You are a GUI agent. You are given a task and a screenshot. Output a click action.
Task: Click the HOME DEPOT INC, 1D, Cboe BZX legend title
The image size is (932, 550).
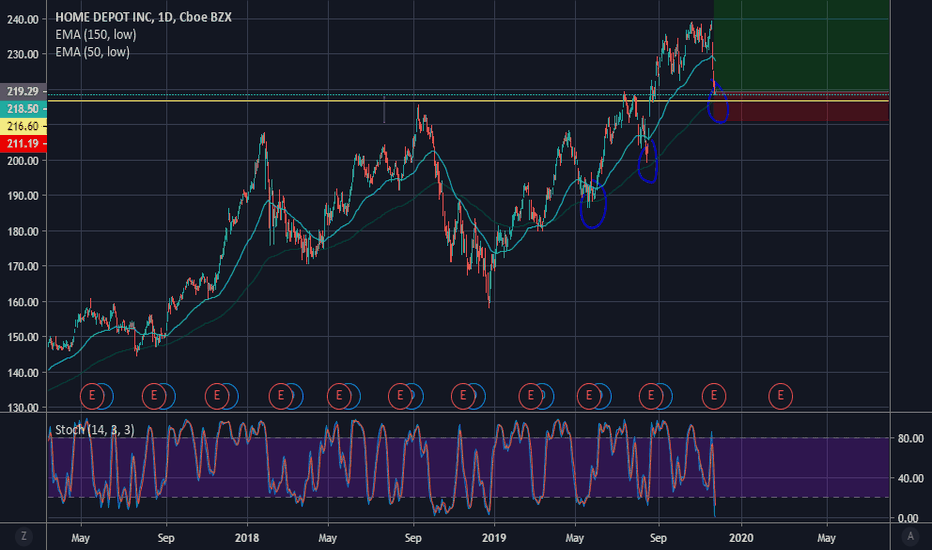tap(143, 17)
